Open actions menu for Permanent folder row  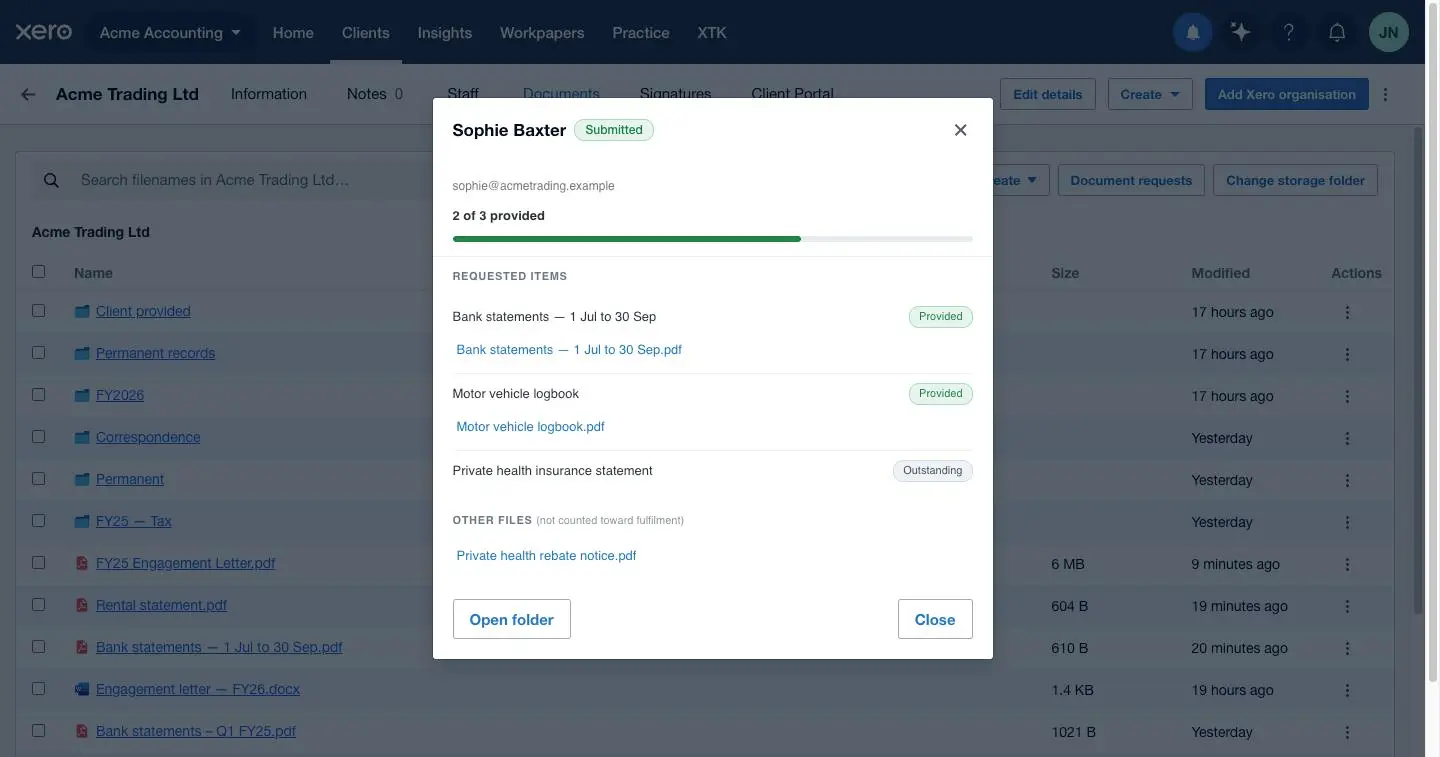coord(1347,480)
